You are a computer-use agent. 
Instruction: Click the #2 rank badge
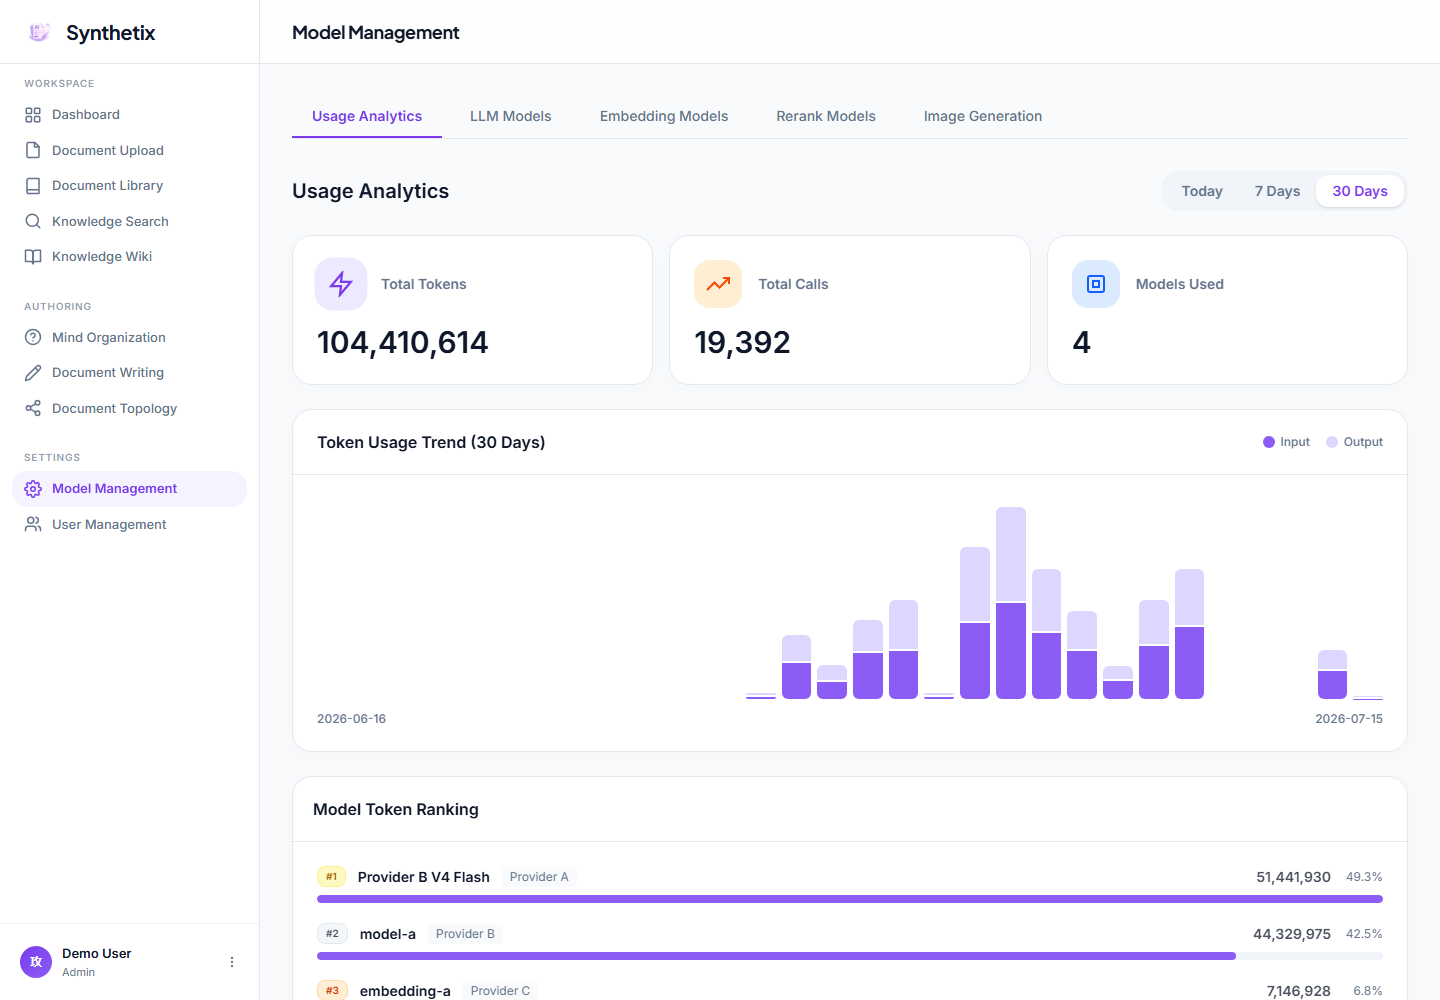coord(332,934)
